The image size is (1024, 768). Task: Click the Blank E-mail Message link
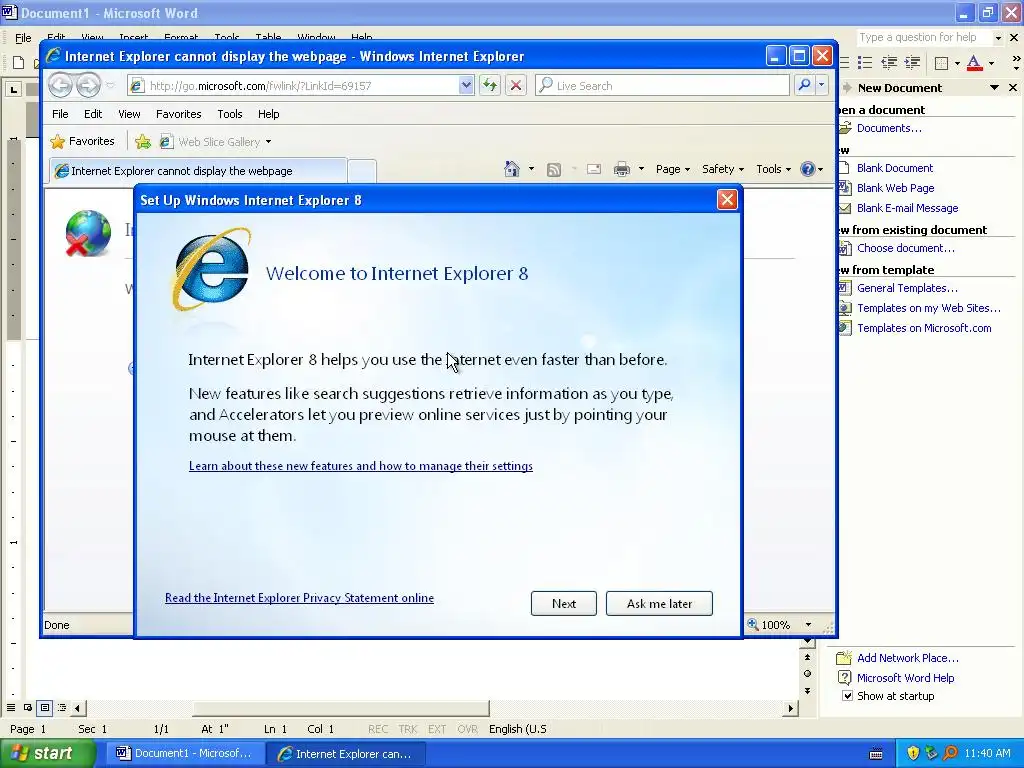[x=907, y=208]
